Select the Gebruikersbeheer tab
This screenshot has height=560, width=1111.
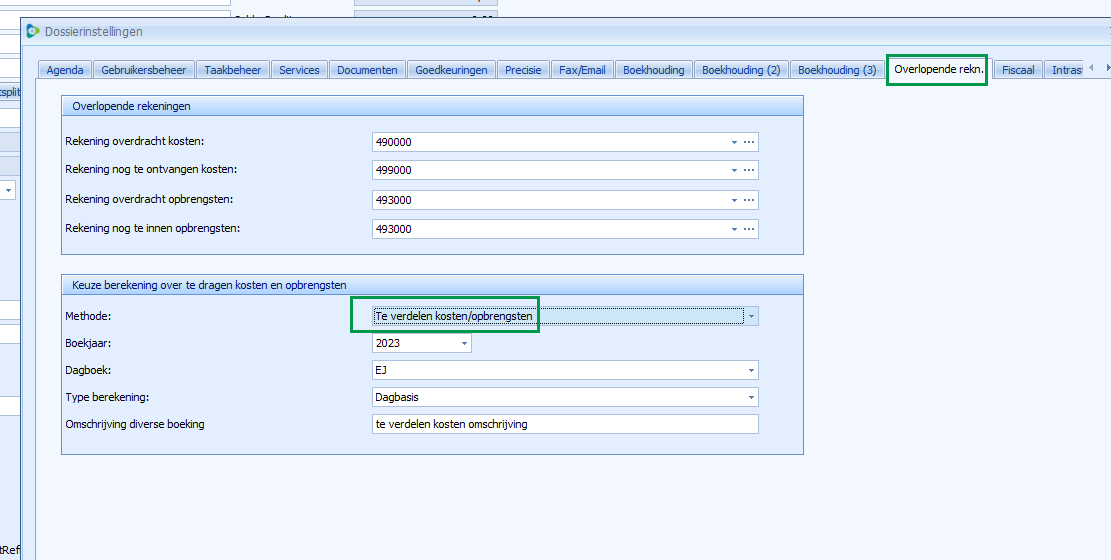[x=144, y=70]
